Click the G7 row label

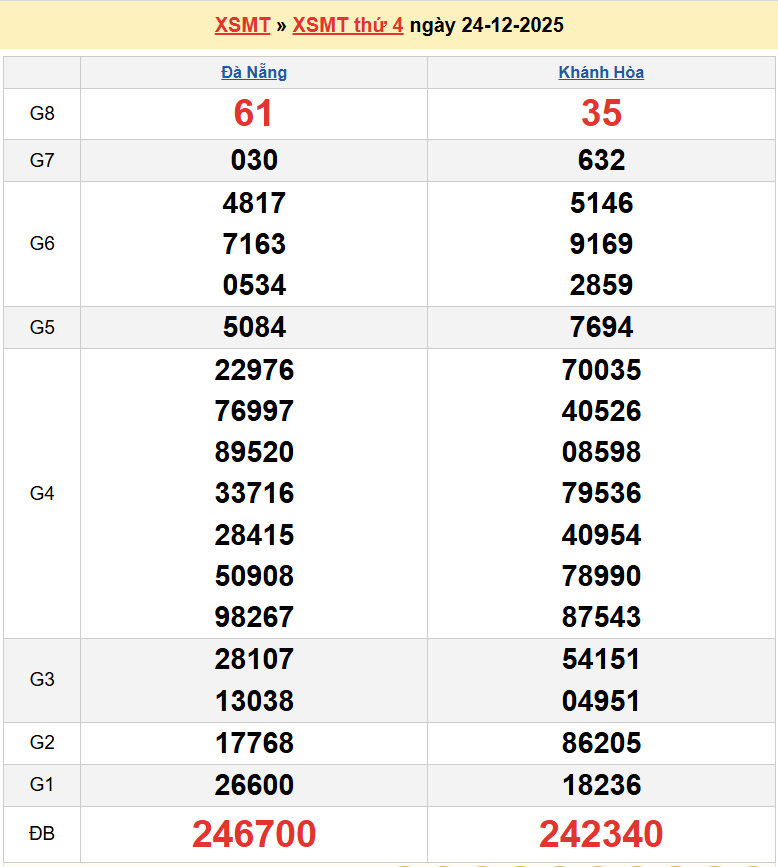[42, 160]
